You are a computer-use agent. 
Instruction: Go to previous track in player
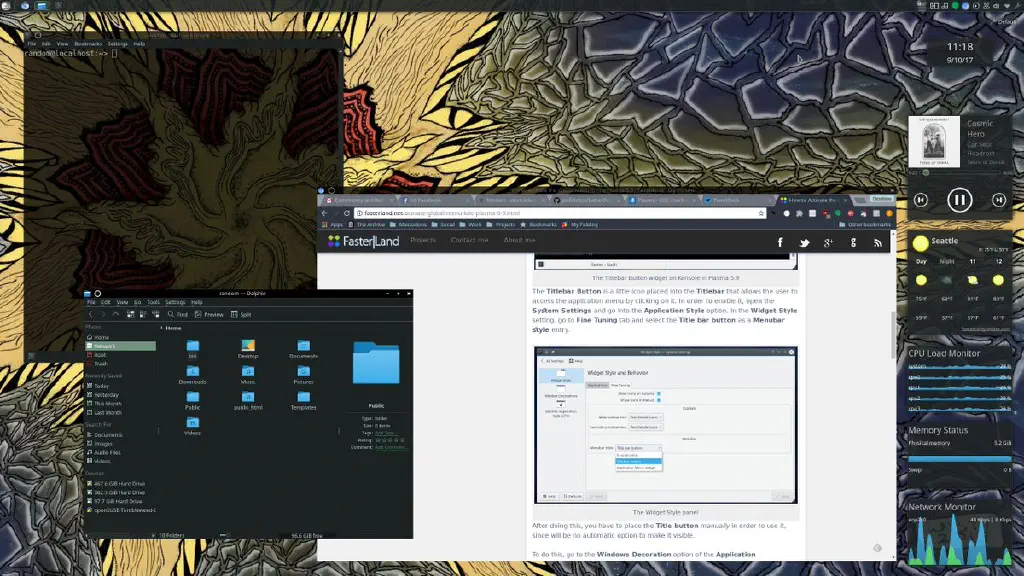[921, 200]
